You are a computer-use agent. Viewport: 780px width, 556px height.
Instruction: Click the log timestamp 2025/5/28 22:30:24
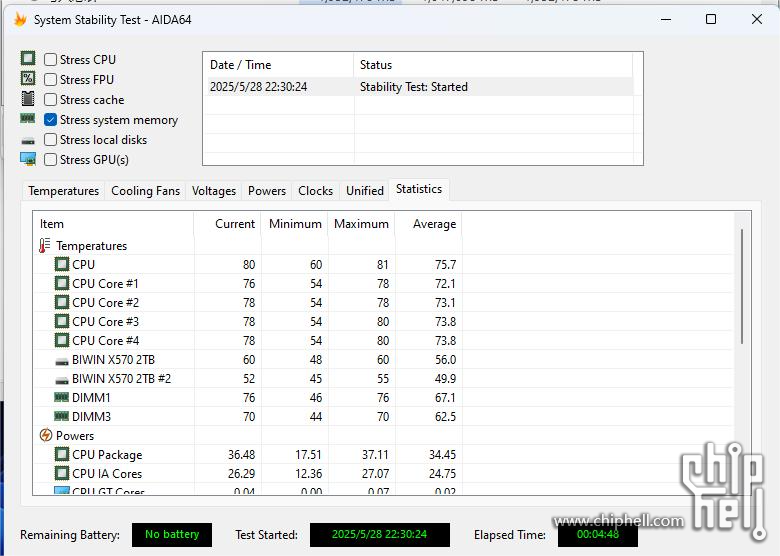pos(259,87)
